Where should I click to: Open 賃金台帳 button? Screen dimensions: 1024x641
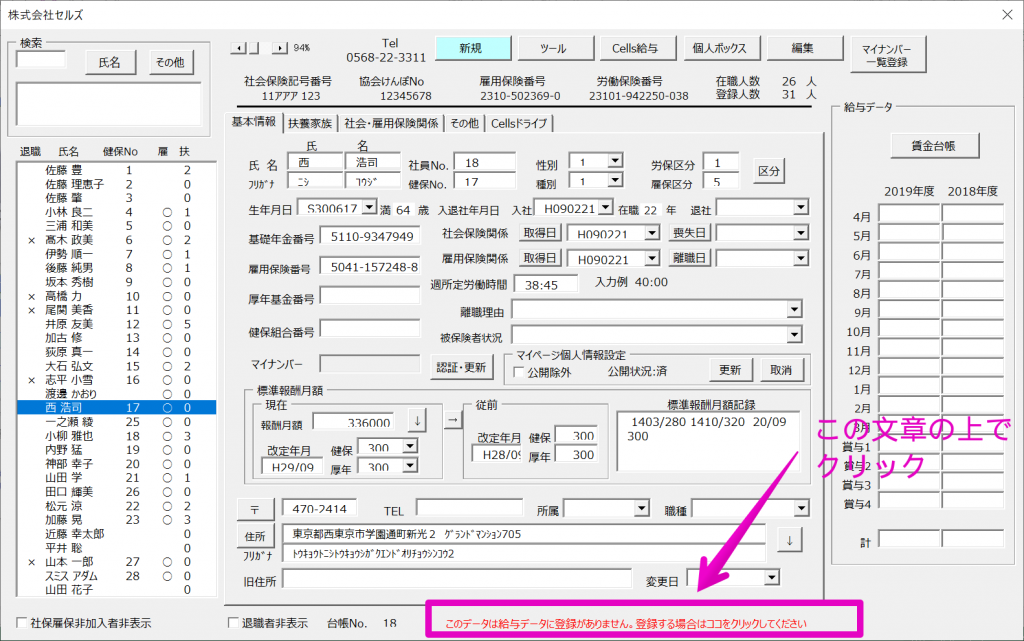(x=935, y=146)
